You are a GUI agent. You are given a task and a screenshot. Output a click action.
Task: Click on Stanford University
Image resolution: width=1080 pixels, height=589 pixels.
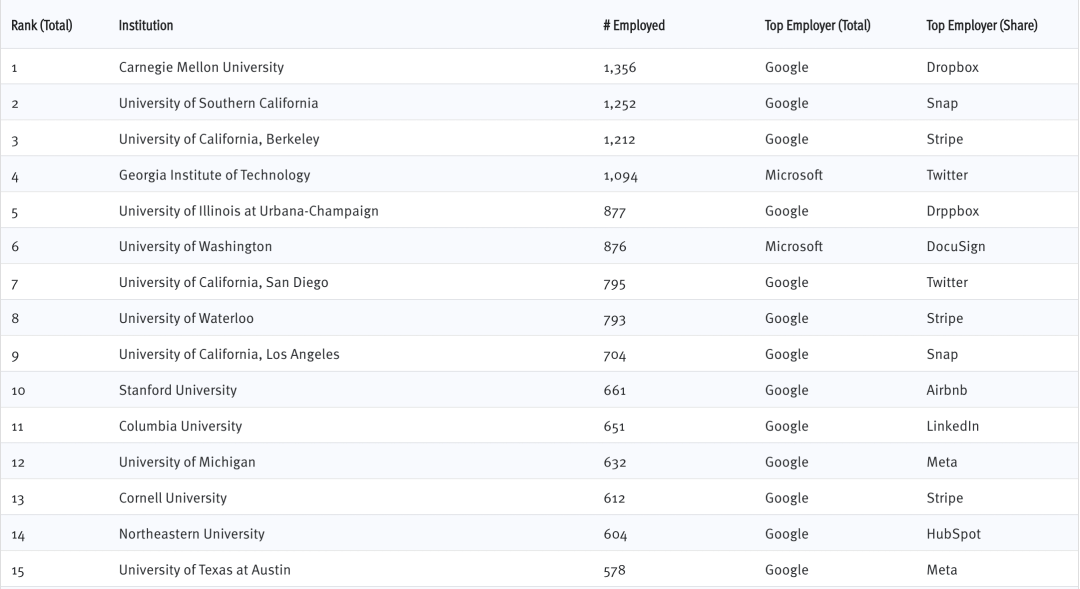(x=178, y=390)
